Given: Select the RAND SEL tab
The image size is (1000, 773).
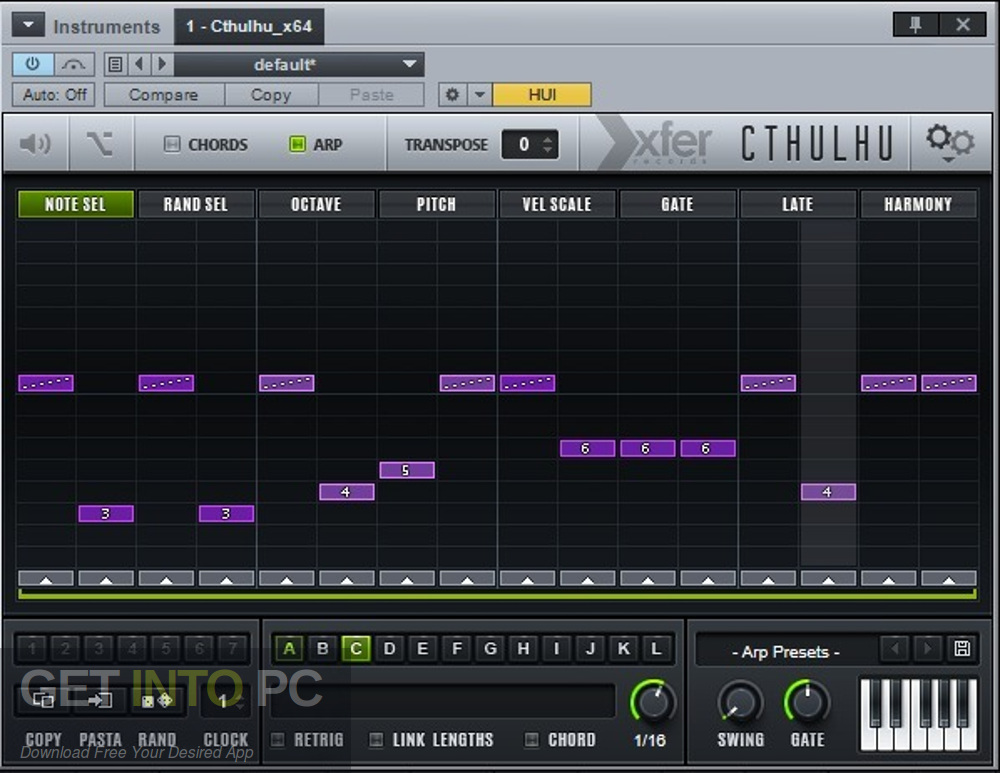Looking at the screenshot, I should (x=196, y=204).
